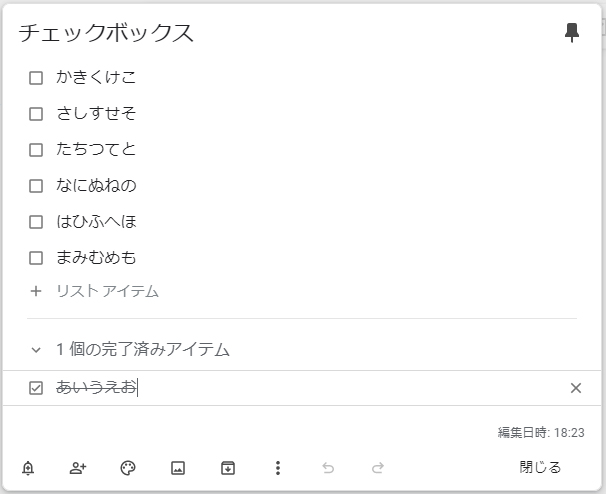Click the チェックボックス note title

106,33
